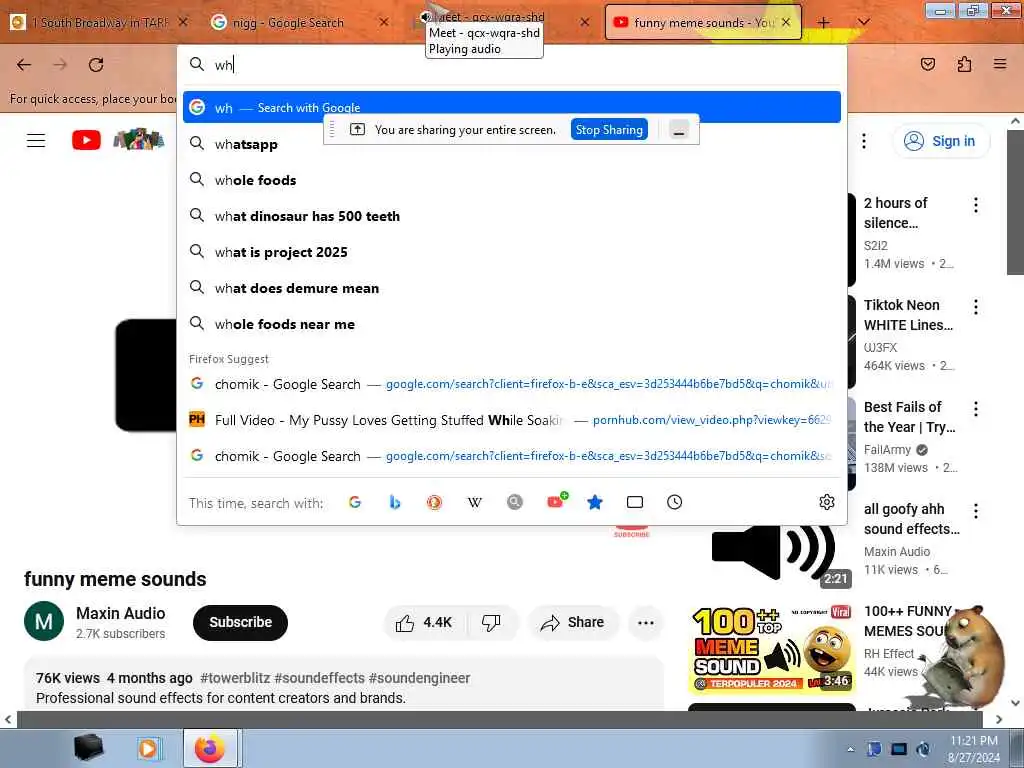Choose the 'whole foods' suggestion
The height and width of the screenshot is (768, 1024).
point(512,180)
